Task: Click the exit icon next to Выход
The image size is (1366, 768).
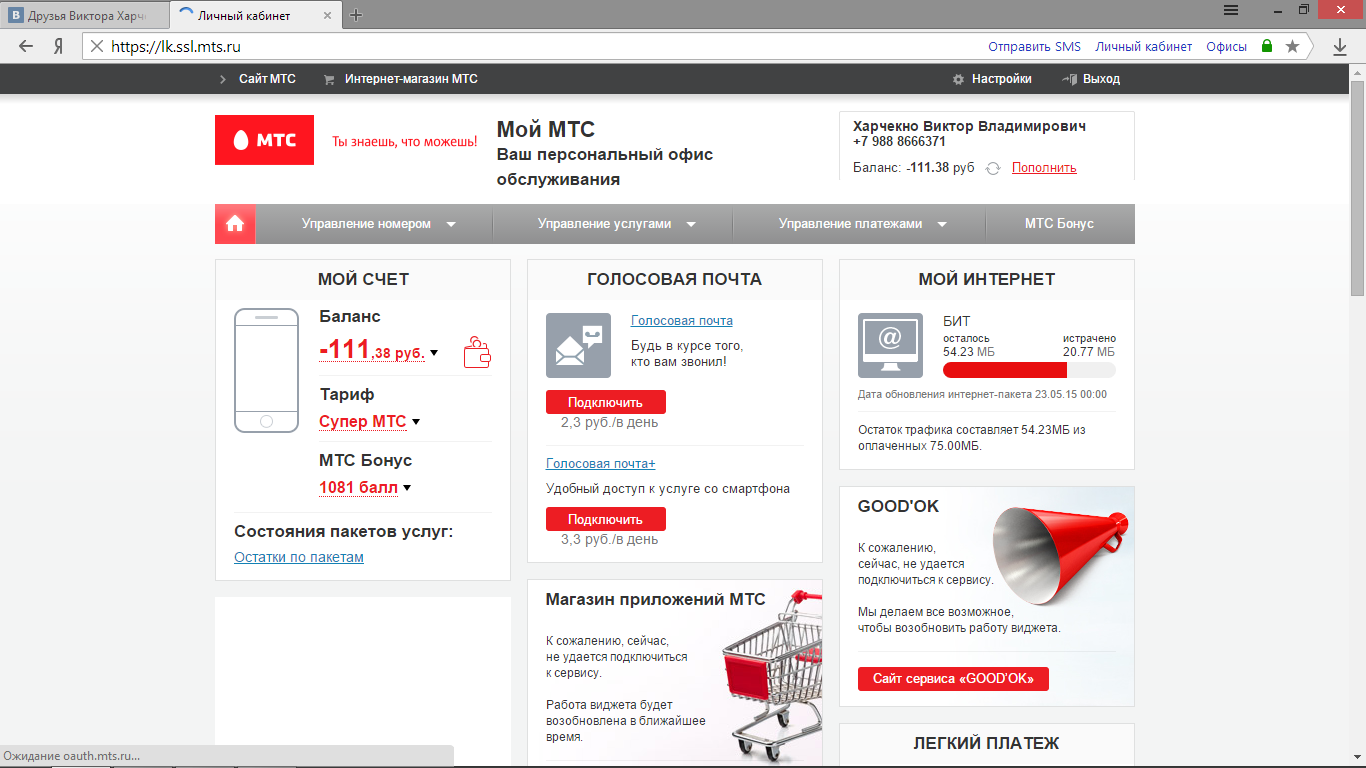Action: [x=1069, y=79]
